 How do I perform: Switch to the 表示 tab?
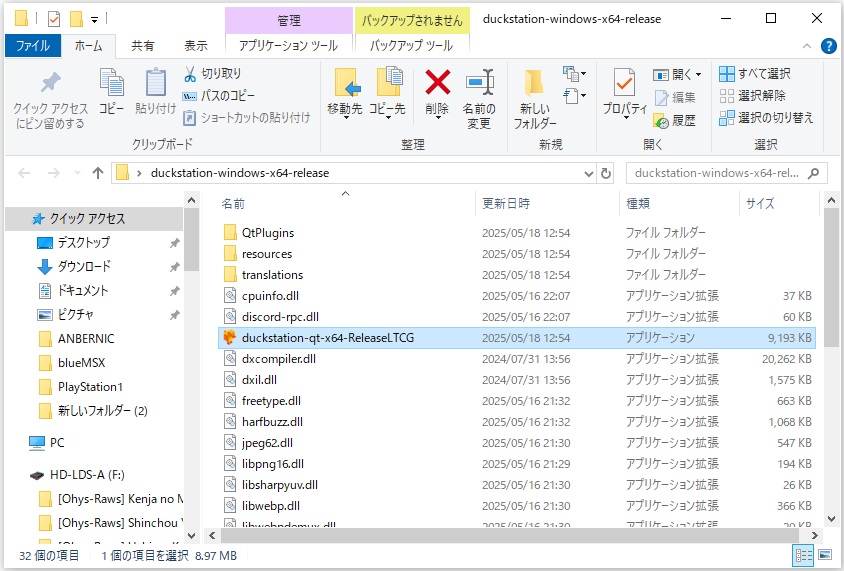pos(196,46)
